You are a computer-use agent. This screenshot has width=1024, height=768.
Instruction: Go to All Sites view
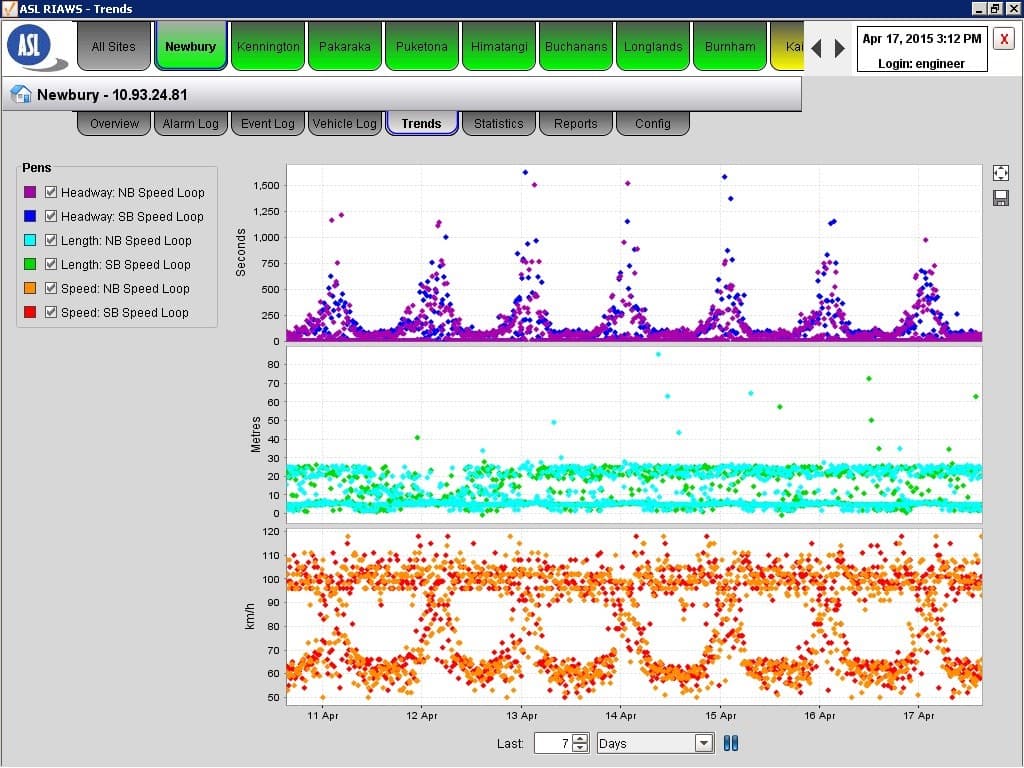click(x=113, y=47)
